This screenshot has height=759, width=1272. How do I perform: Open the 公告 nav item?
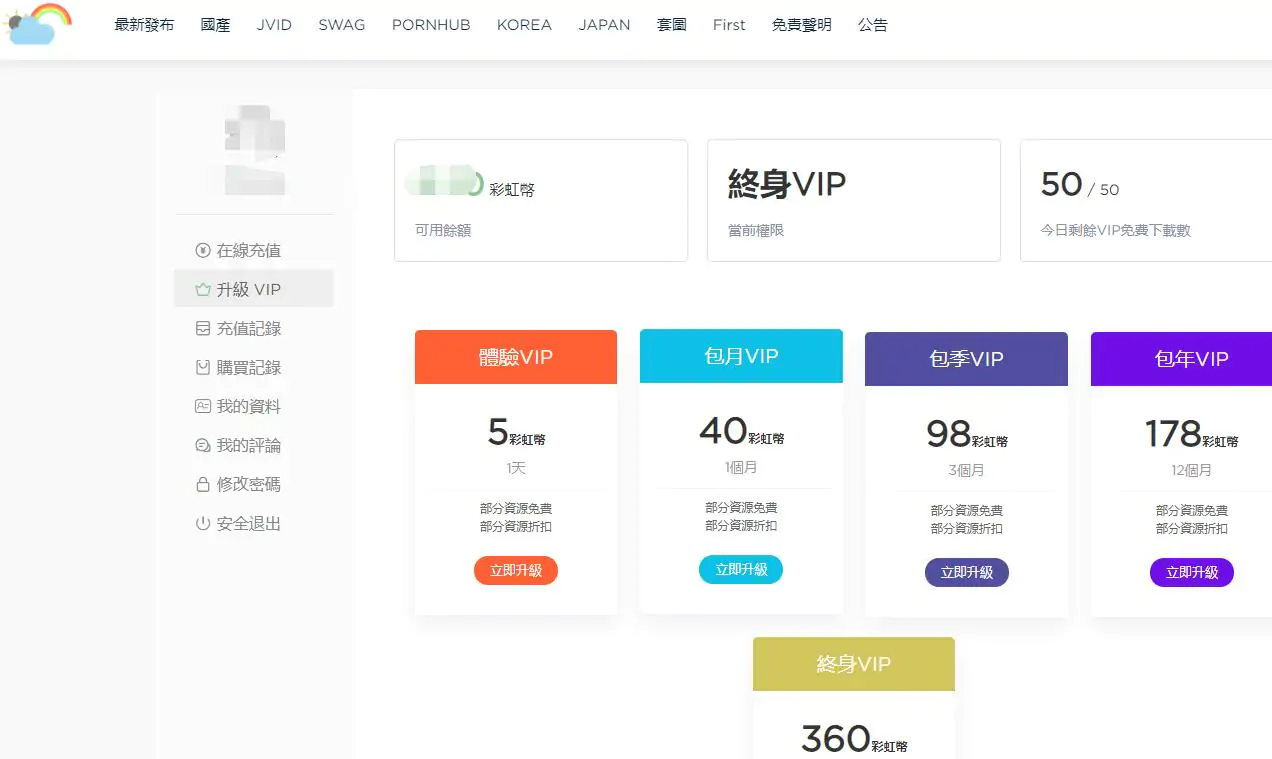(x=873, y=25)
